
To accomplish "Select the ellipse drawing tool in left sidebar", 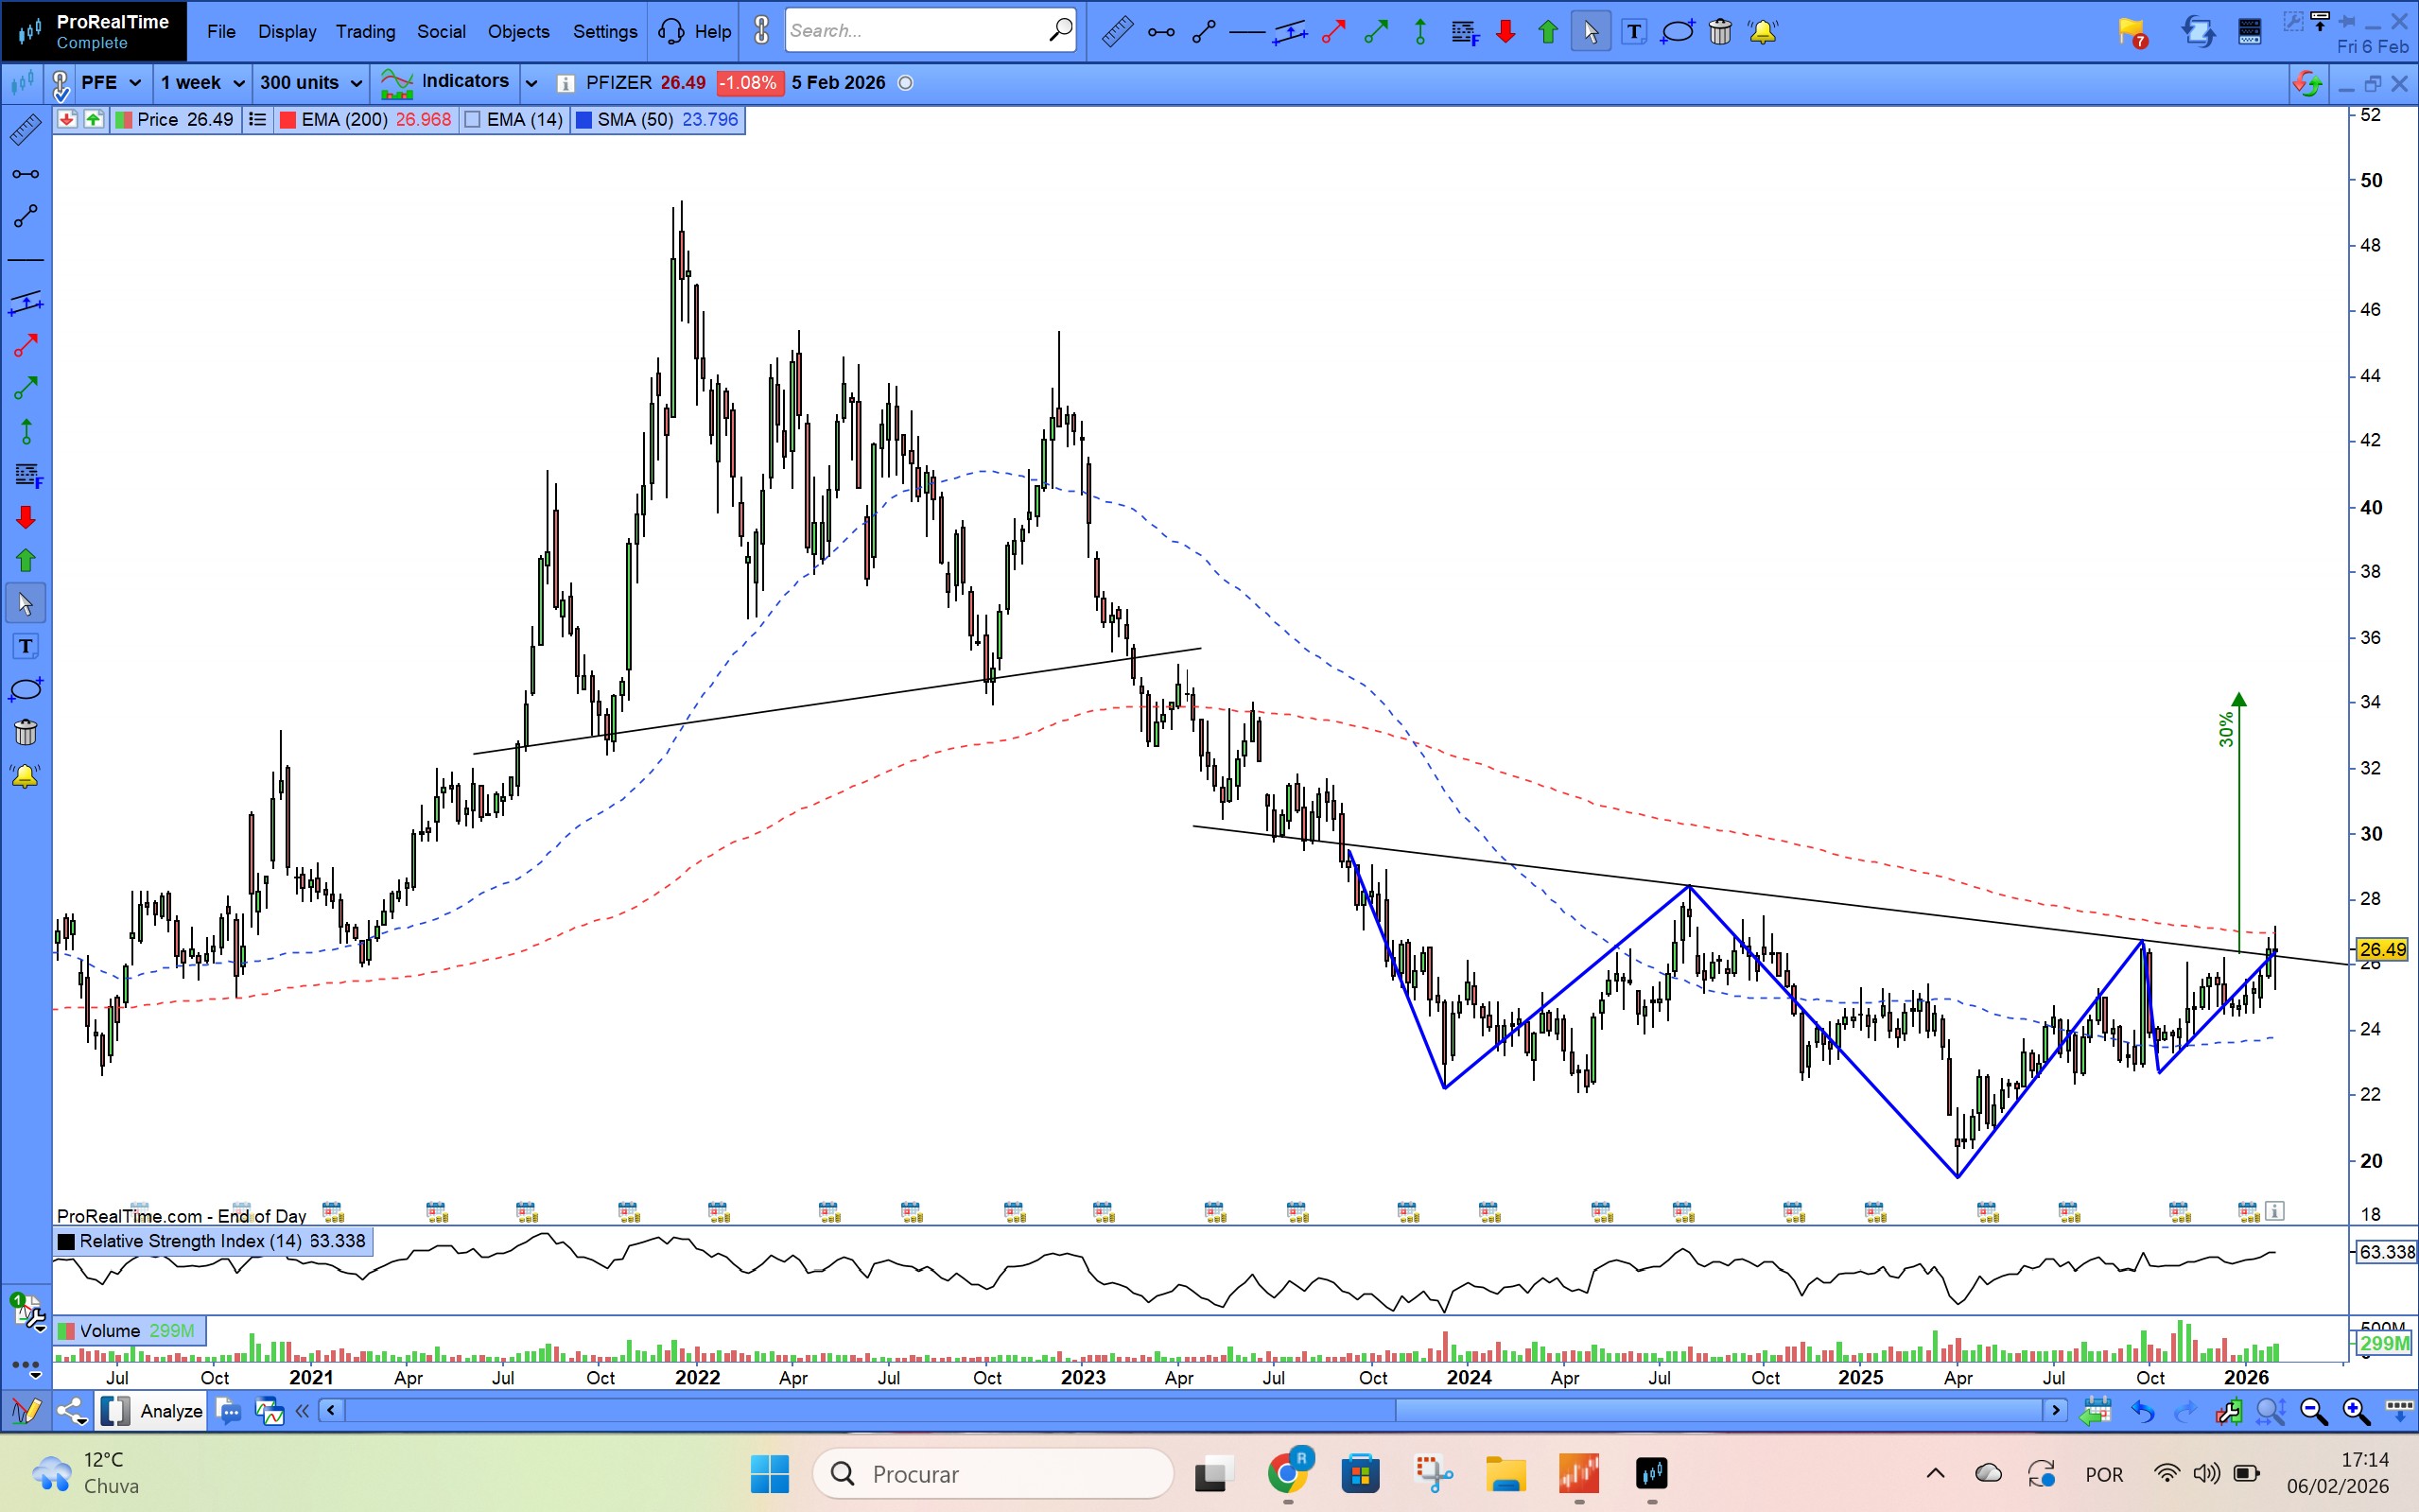I will tap(26, 690).
